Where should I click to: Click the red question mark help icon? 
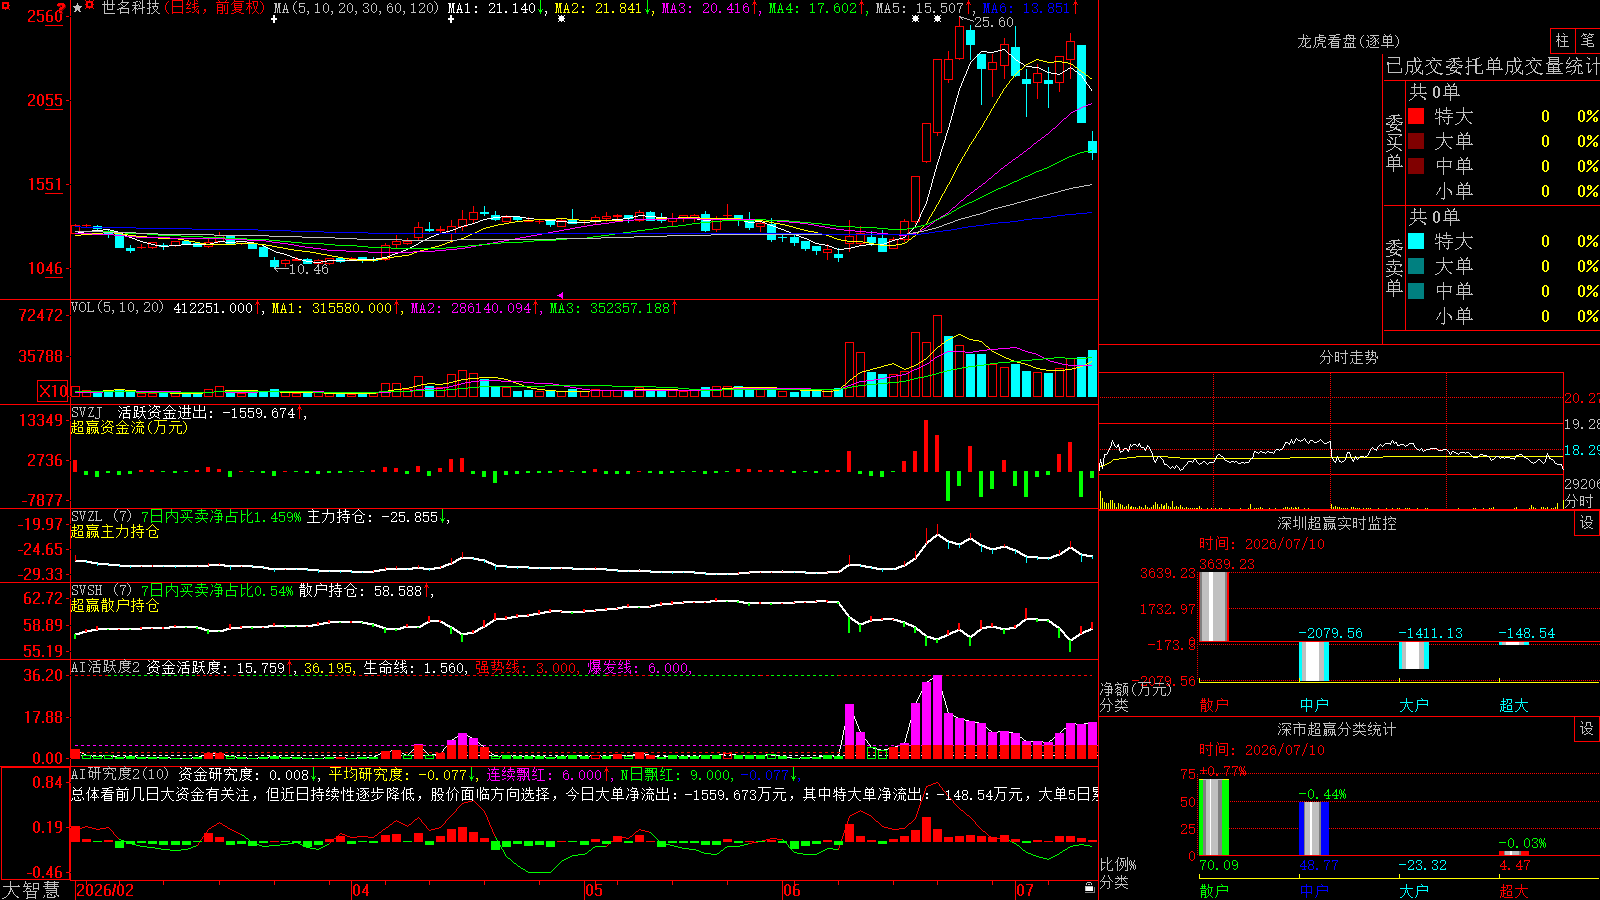[x=62, y=8]
